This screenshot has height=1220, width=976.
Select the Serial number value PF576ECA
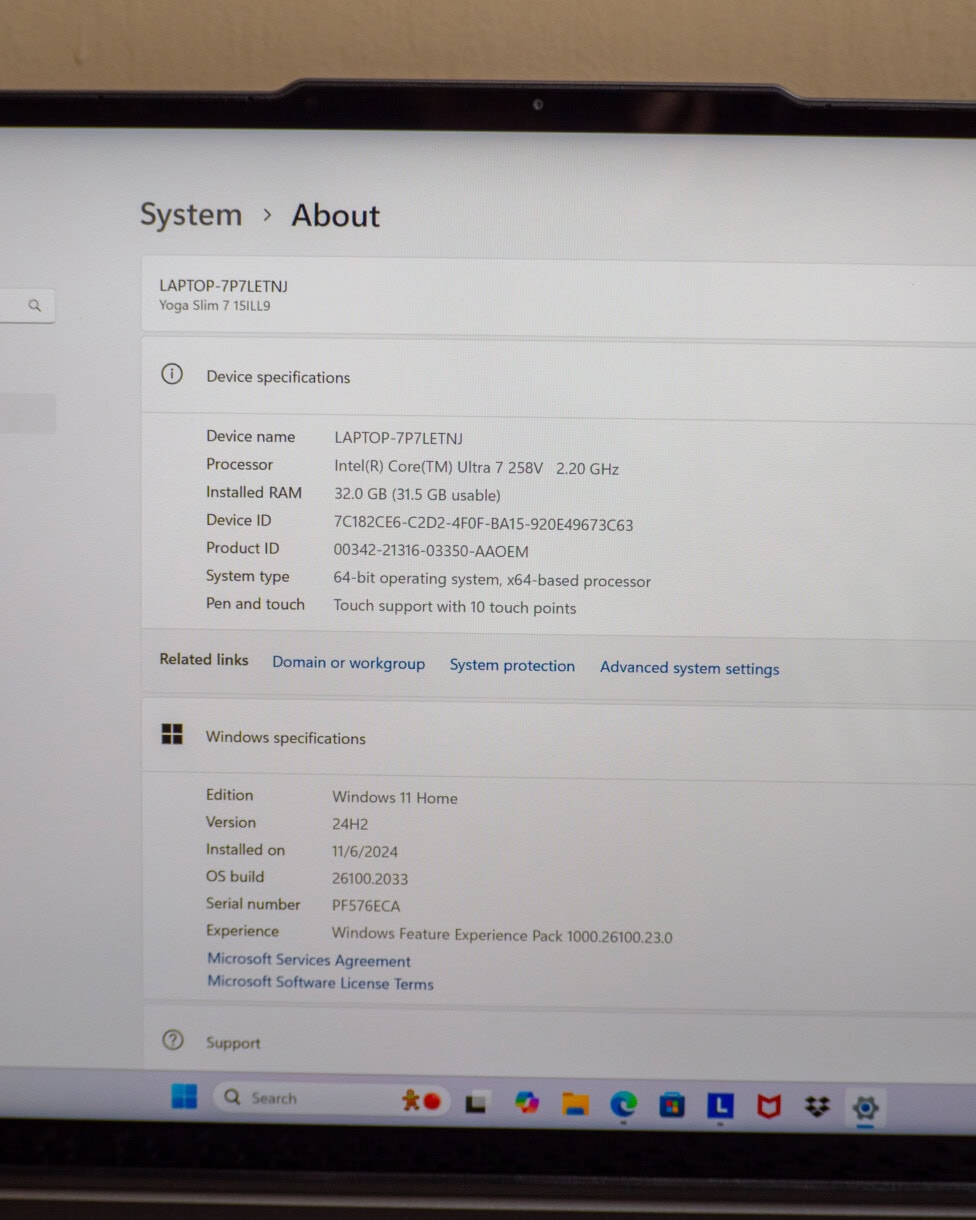(366, 906)
